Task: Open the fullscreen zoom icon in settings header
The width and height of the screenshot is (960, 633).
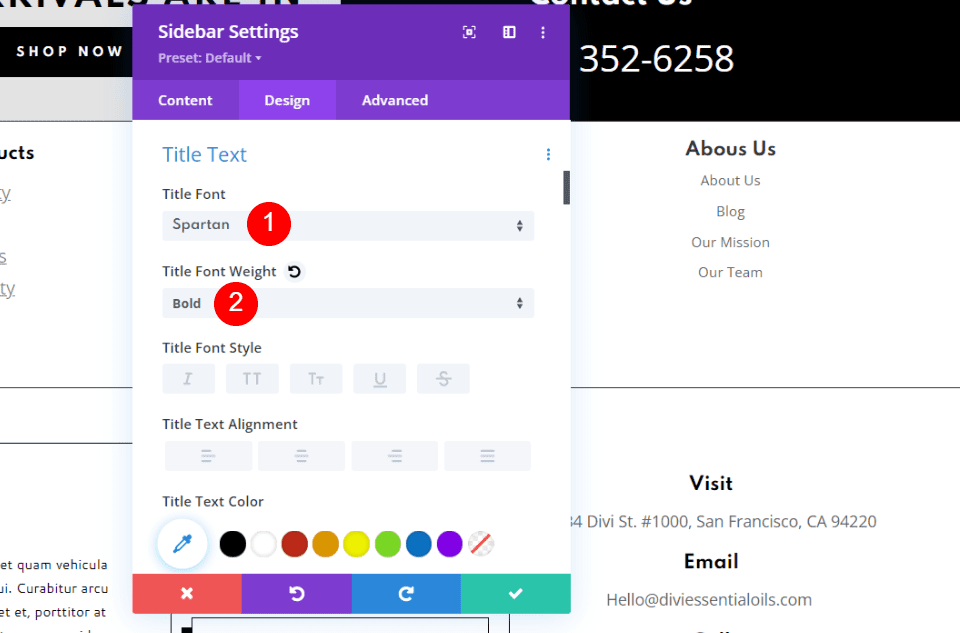Action: pyautogui.click(x=469, y=32)
